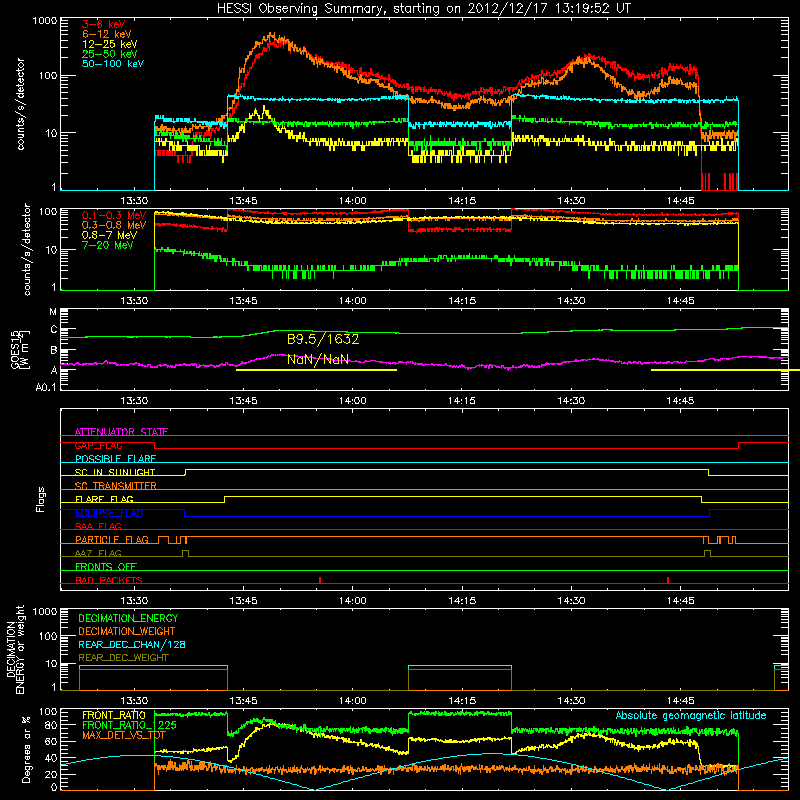
Task: Click the REAR_DEC_CHAN/128 legend label
Action: (x=132, y=644)
